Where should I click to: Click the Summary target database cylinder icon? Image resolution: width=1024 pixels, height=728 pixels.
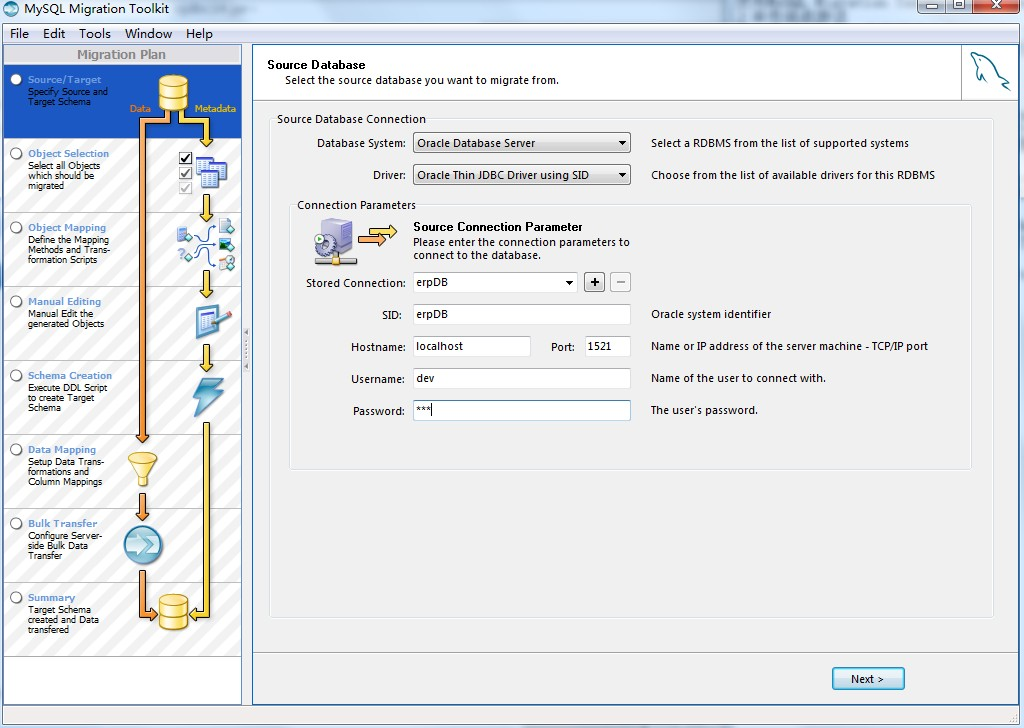(173, 612)
